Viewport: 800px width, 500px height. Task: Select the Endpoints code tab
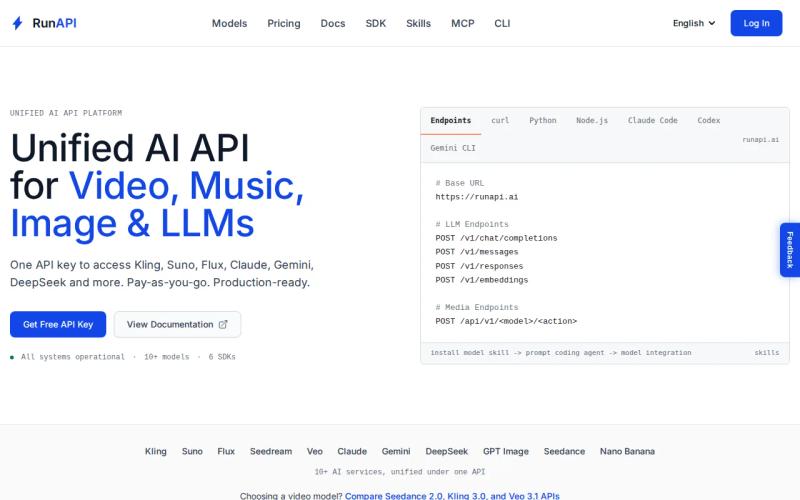(451, 120)
